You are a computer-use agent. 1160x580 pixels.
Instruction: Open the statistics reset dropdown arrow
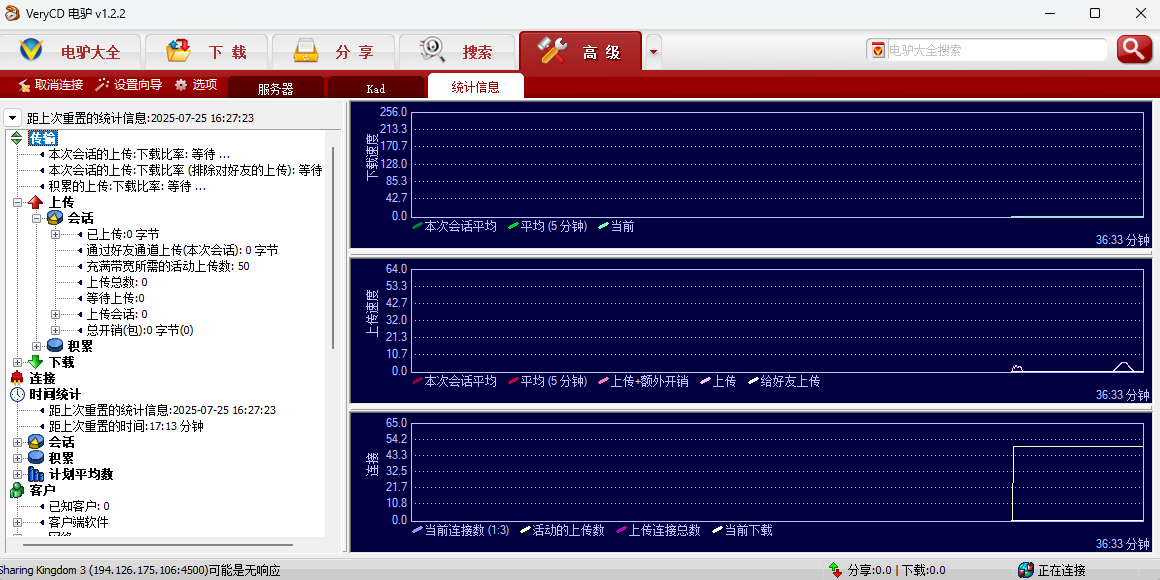click(13, 118)
